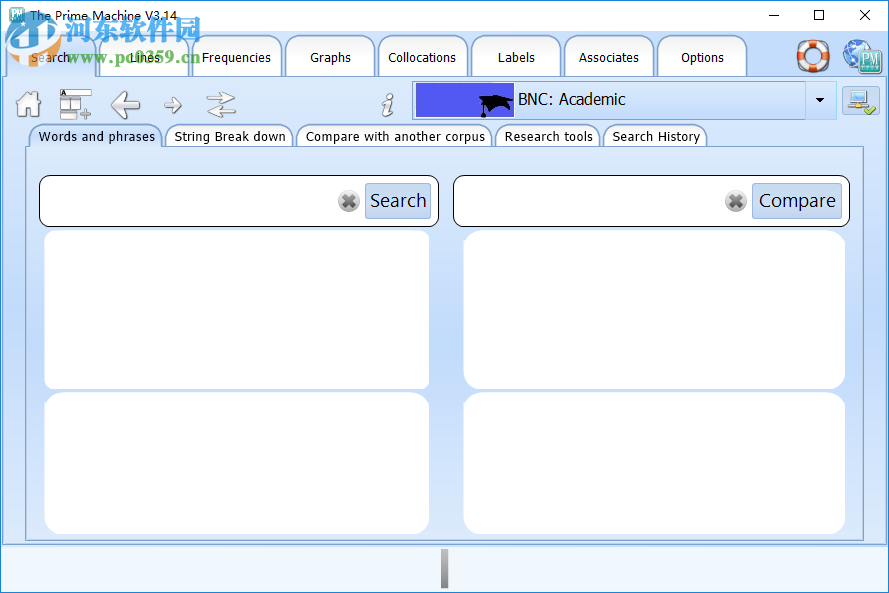This screenshot has height=593, width=889.
Task: Click the add table layout icon
Action: [75, 104]
